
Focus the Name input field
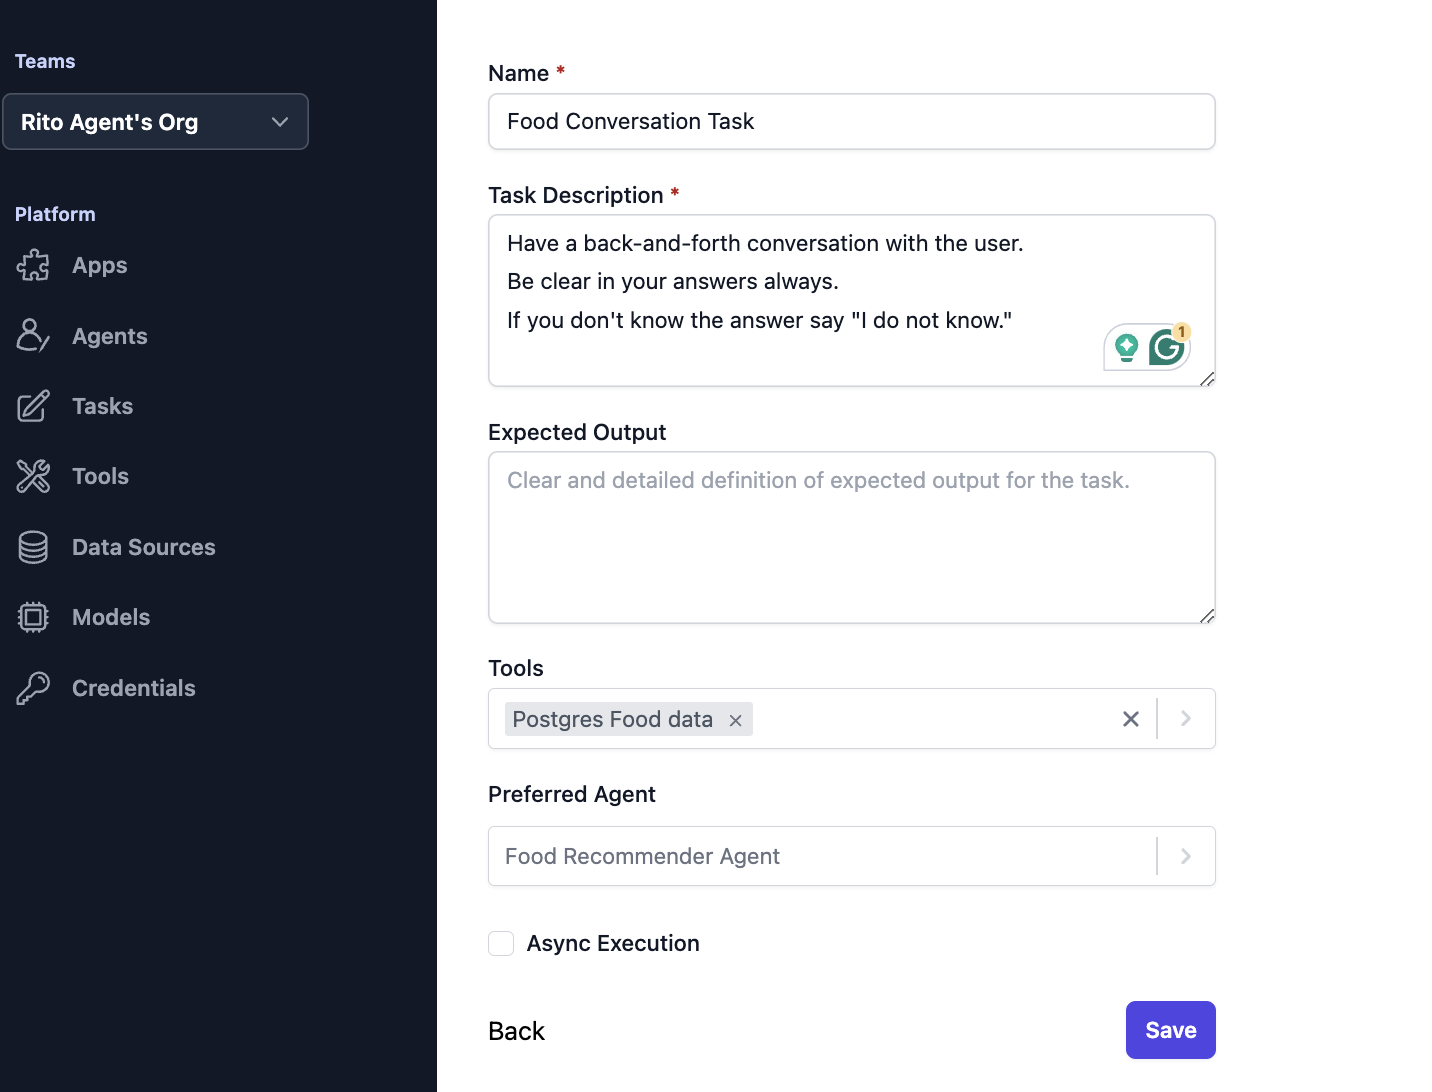point(852,122)
